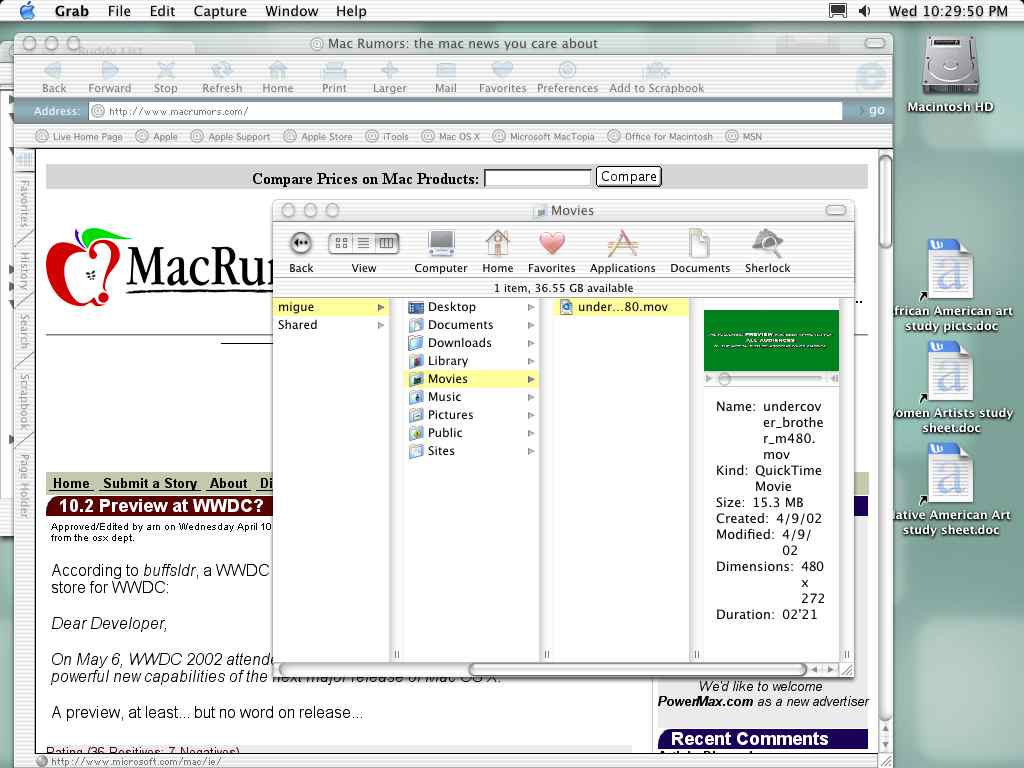The width and height of the screenshot is (1024, 768).
Task: Select the Downloads folder
Action: pos(471,343)
